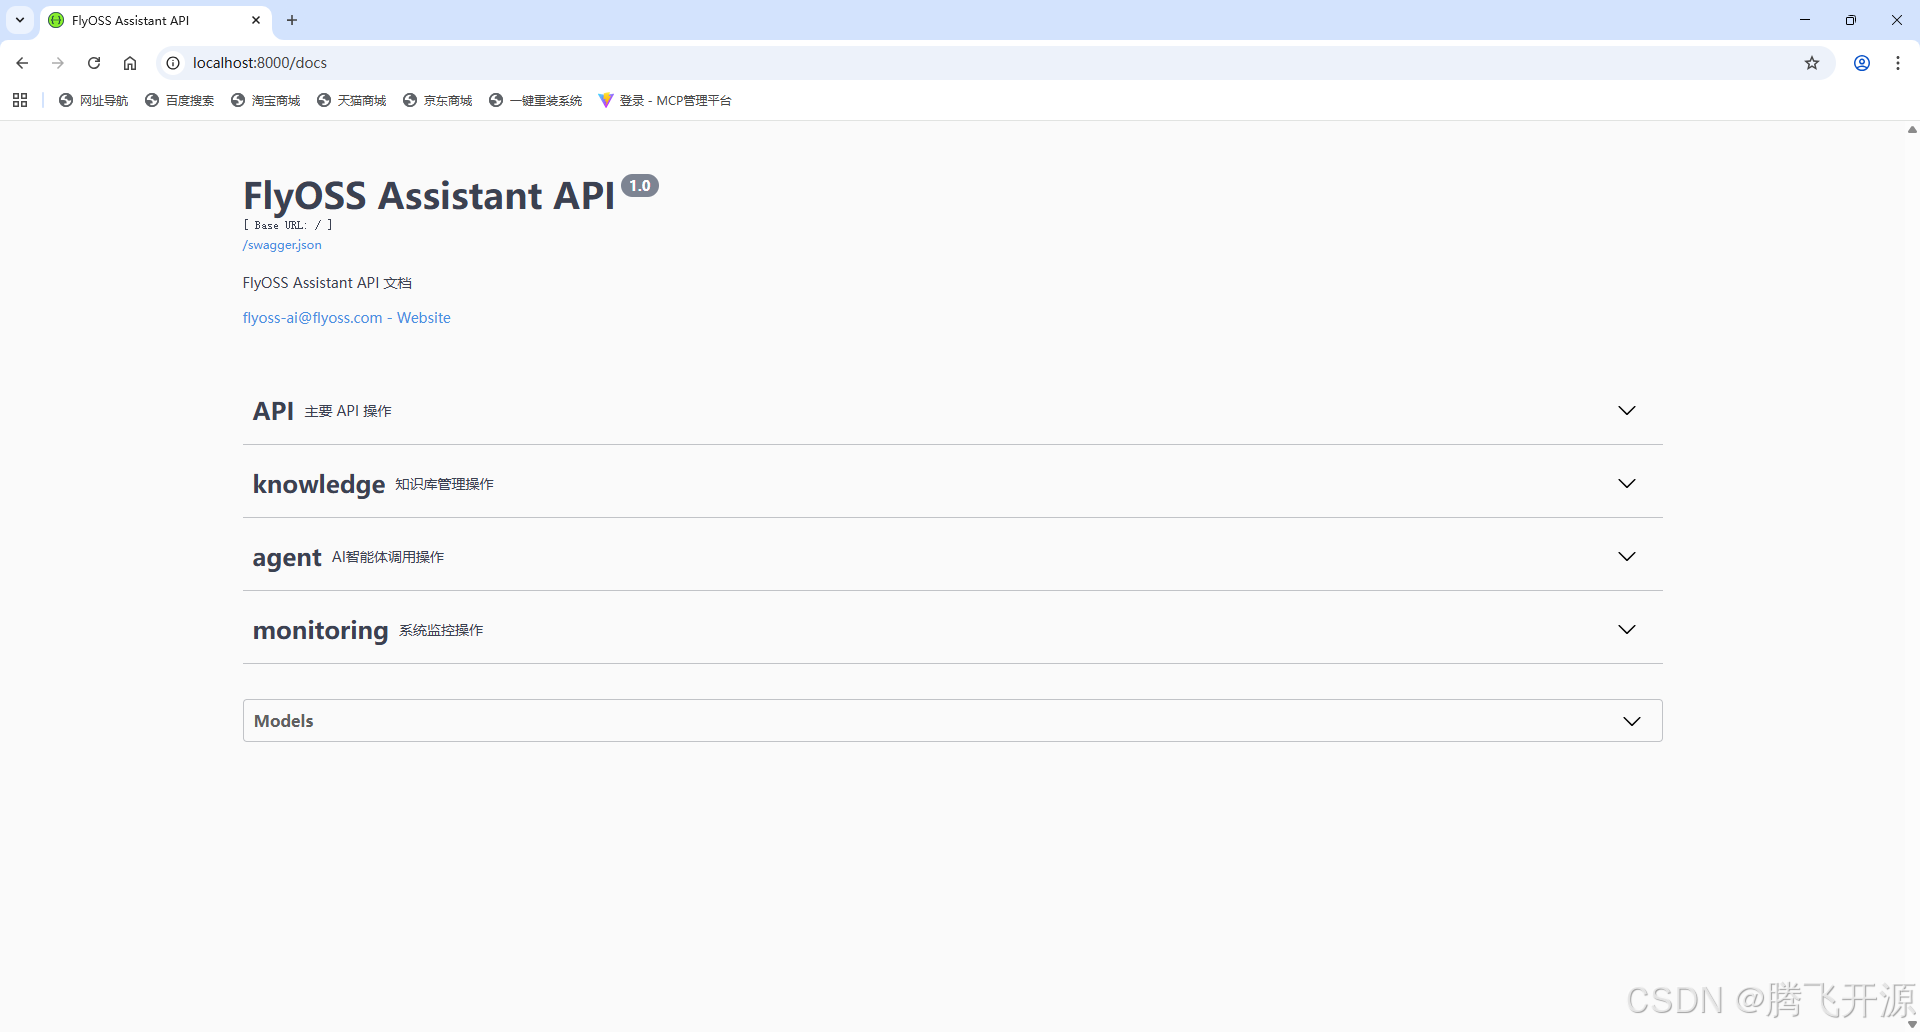This screenshot has height=1032, width=1920.
Task: Click the browser forward arrow
Action: tap(58, 63)
